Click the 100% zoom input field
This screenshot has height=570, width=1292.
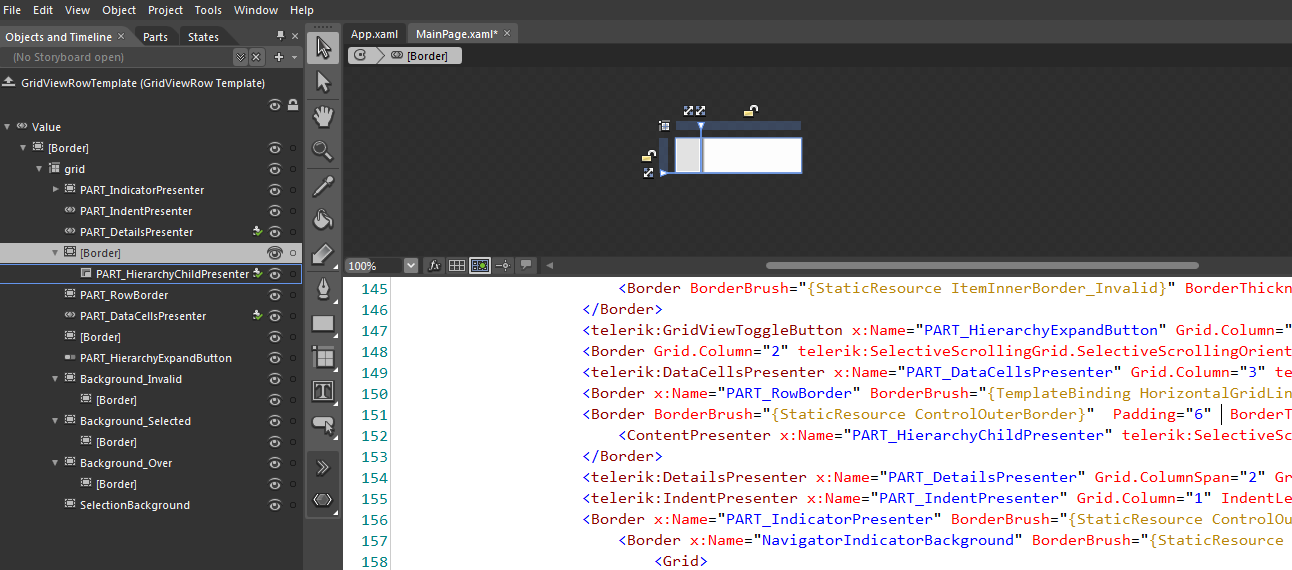pos(373,265)
